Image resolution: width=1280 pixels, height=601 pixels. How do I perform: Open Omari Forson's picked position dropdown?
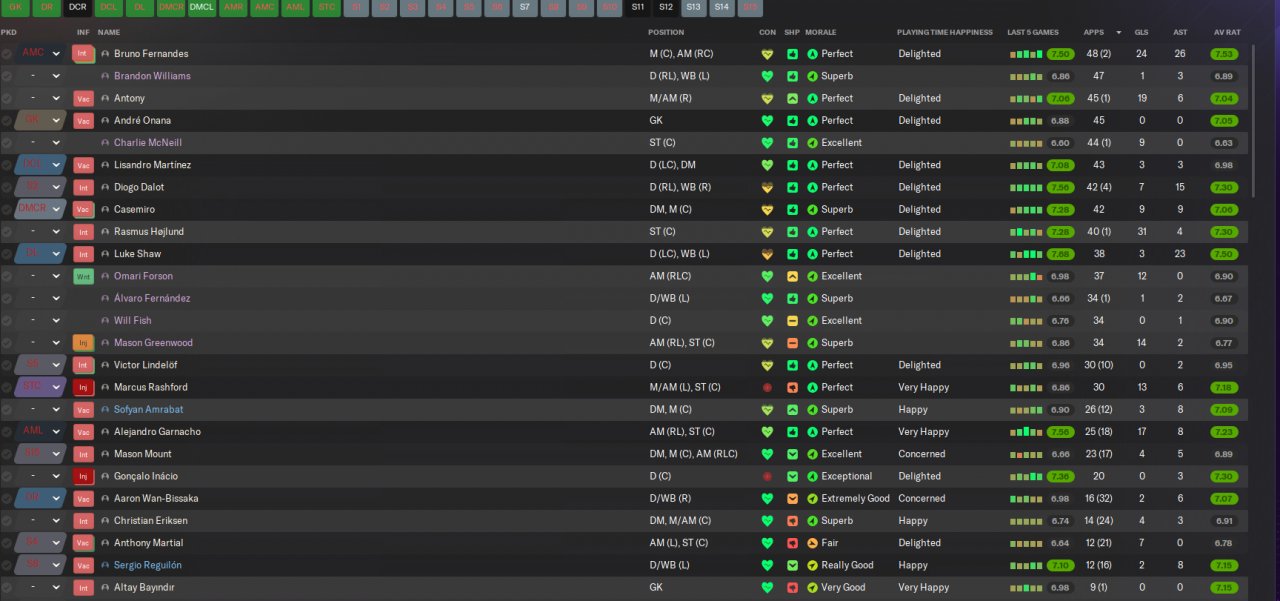pos(41,276)
